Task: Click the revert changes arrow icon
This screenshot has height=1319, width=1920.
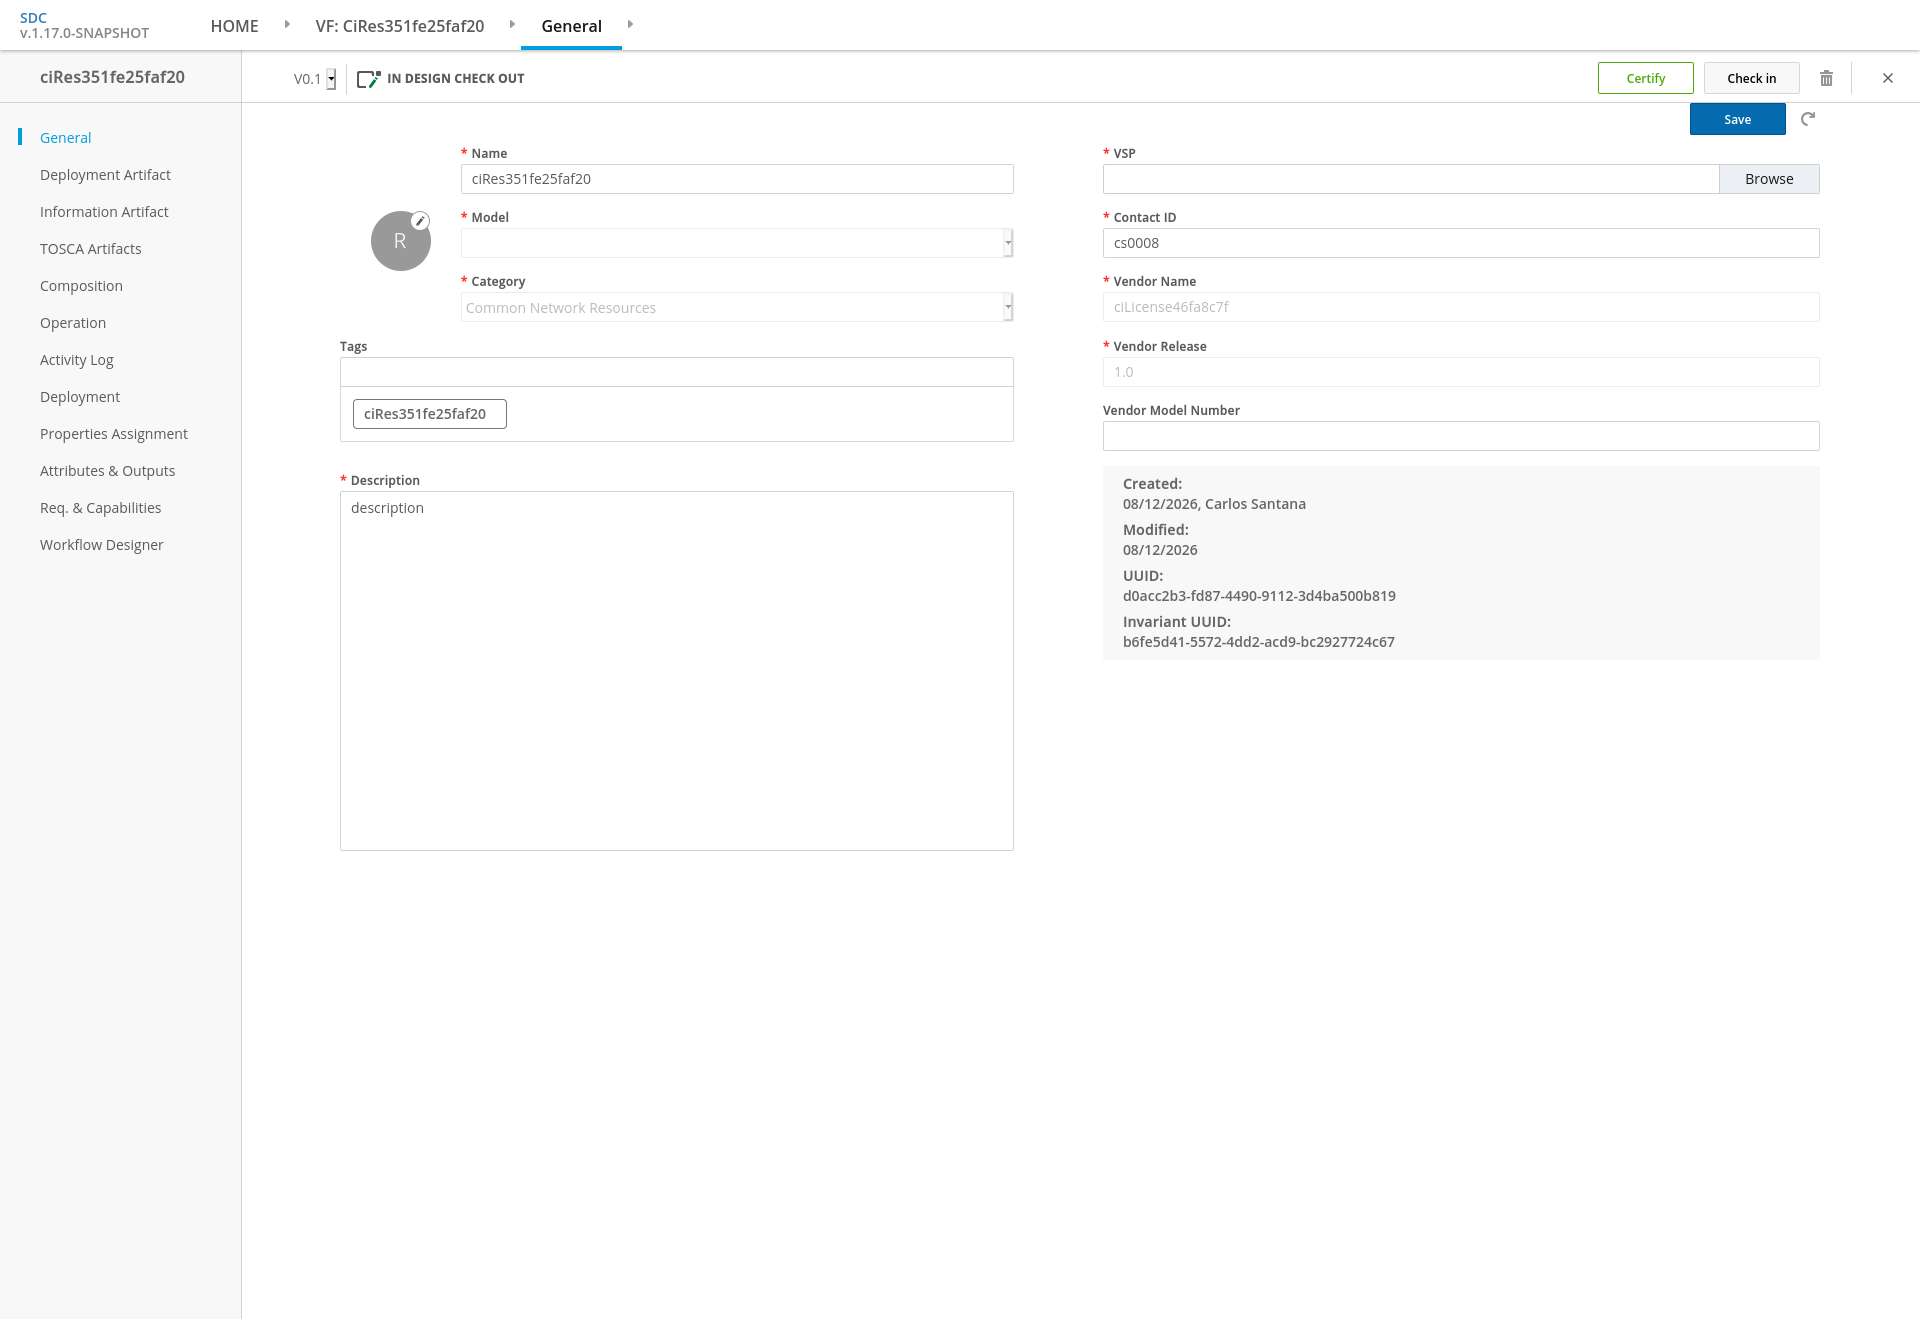Action: tap(1808, 119)
